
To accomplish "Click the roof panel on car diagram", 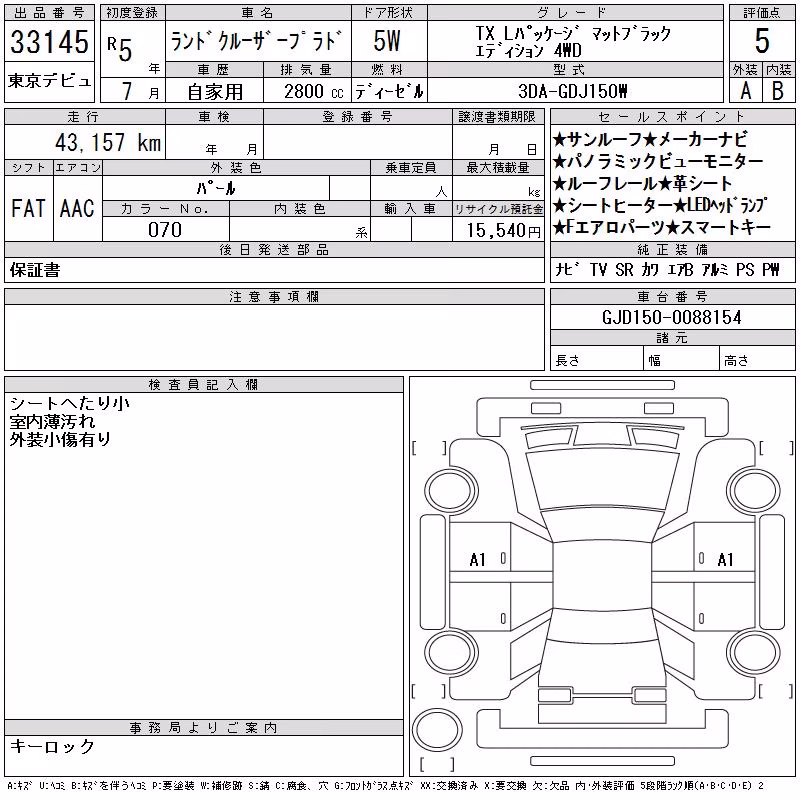I will pos(603,576).
